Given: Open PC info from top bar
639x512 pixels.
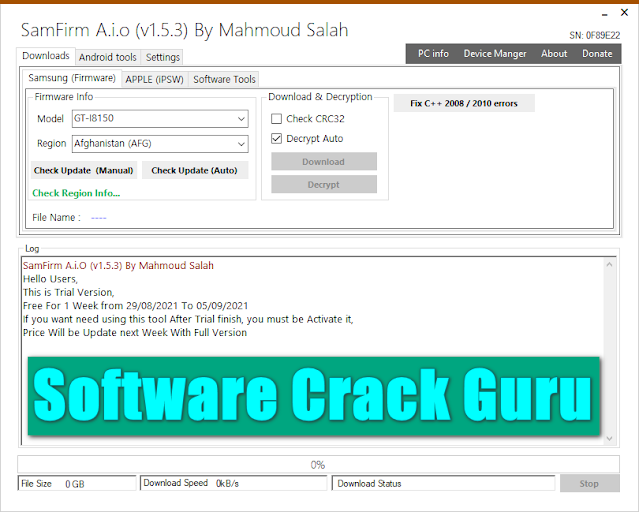Looking at the screenshot, I should point(433,54).
